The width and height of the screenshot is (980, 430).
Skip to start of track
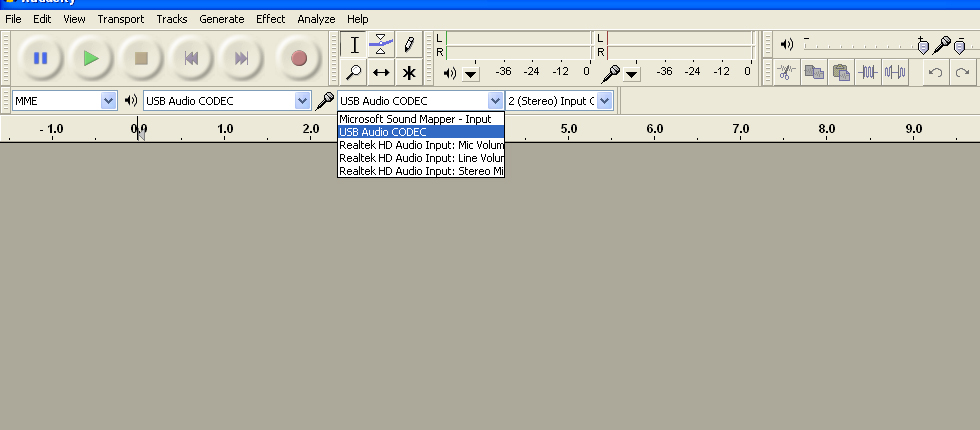pos(191,58)
